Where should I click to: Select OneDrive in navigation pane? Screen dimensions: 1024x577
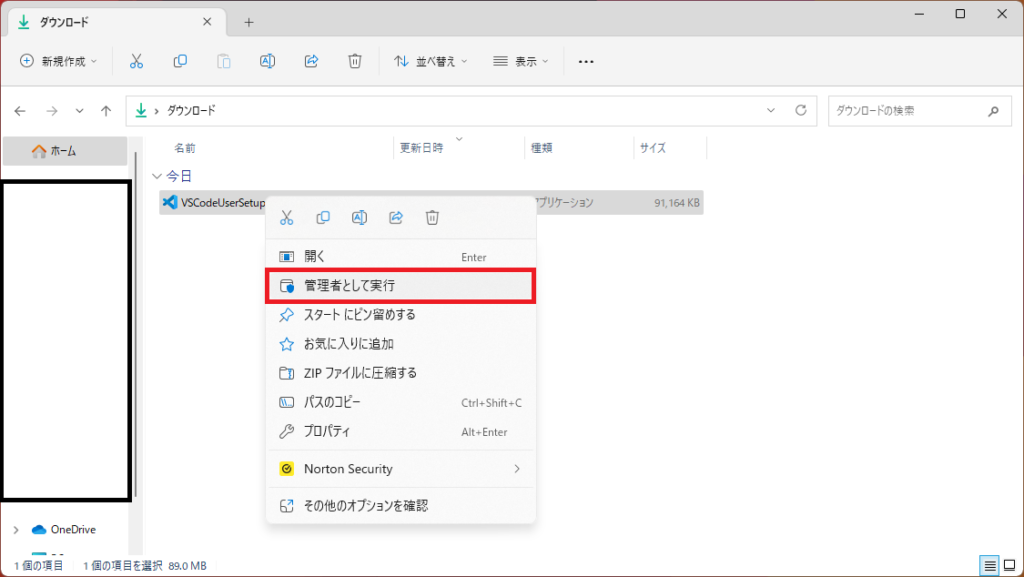73,529
